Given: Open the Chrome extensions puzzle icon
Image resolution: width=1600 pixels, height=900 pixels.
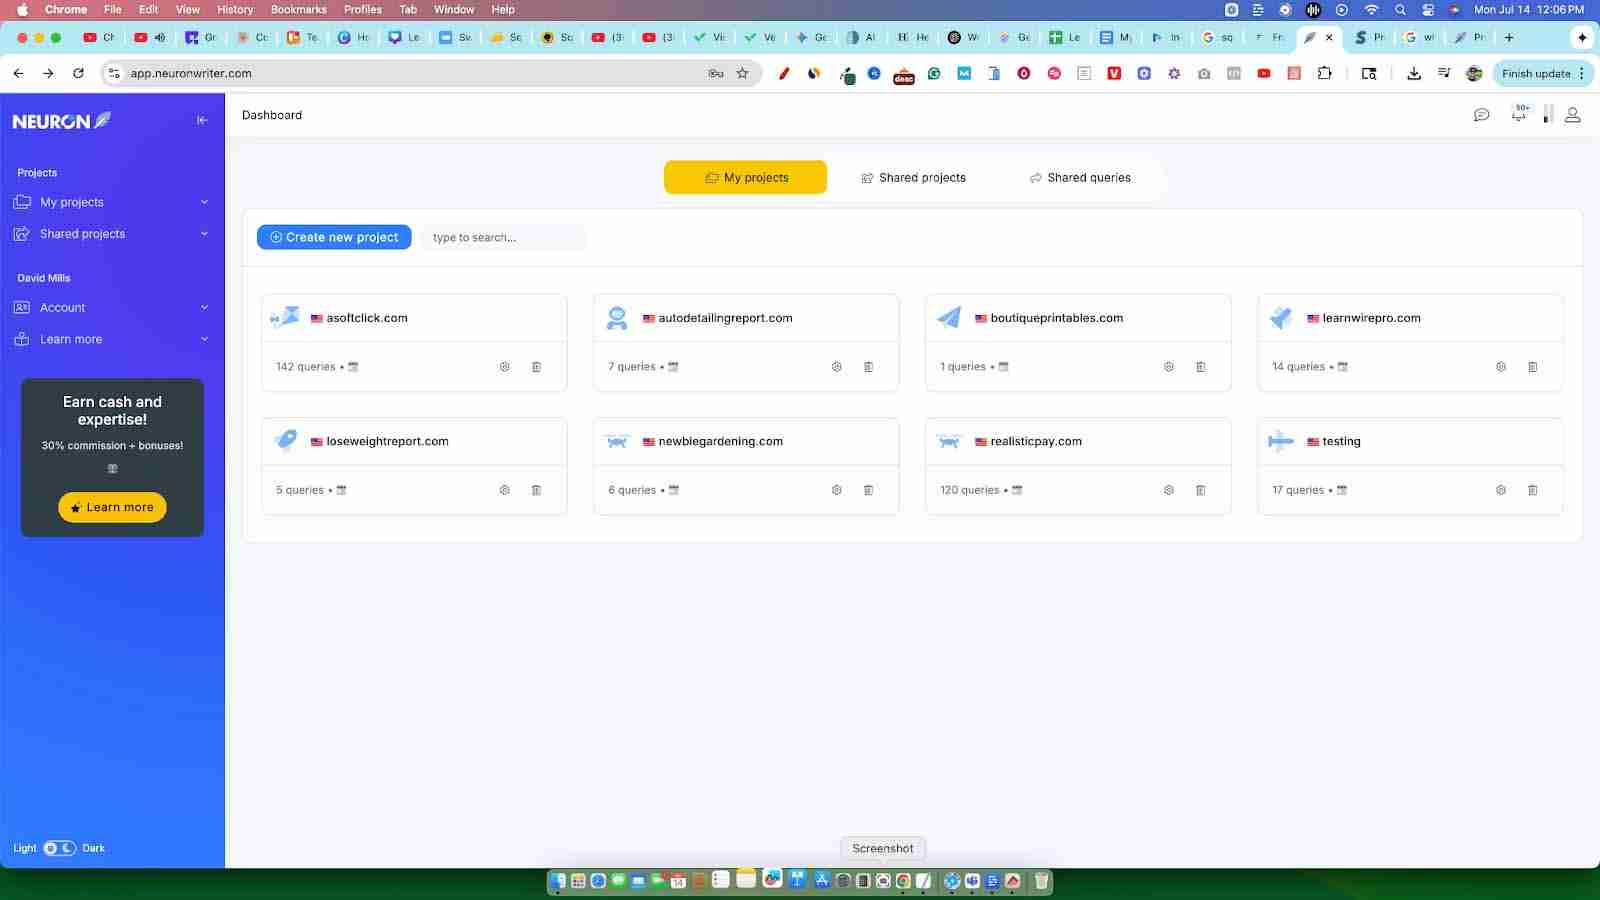Looking at the screenshot, I should pos(1324,73).
